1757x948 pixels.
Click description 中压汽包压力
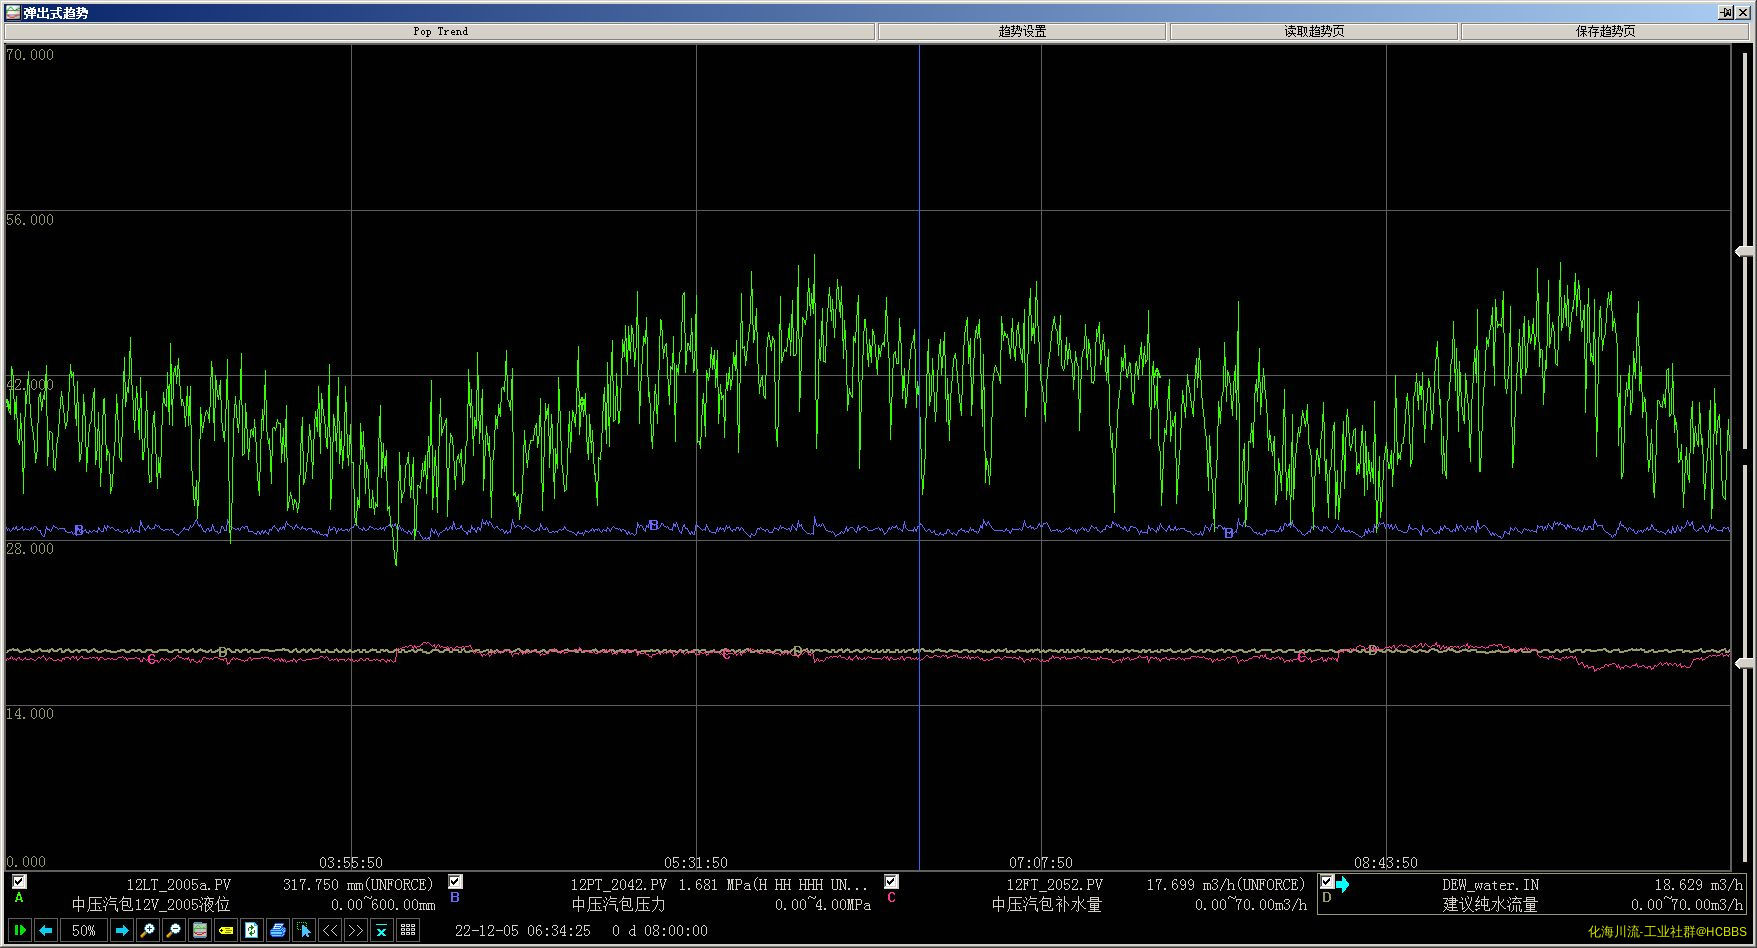click(x=618, y=905)
